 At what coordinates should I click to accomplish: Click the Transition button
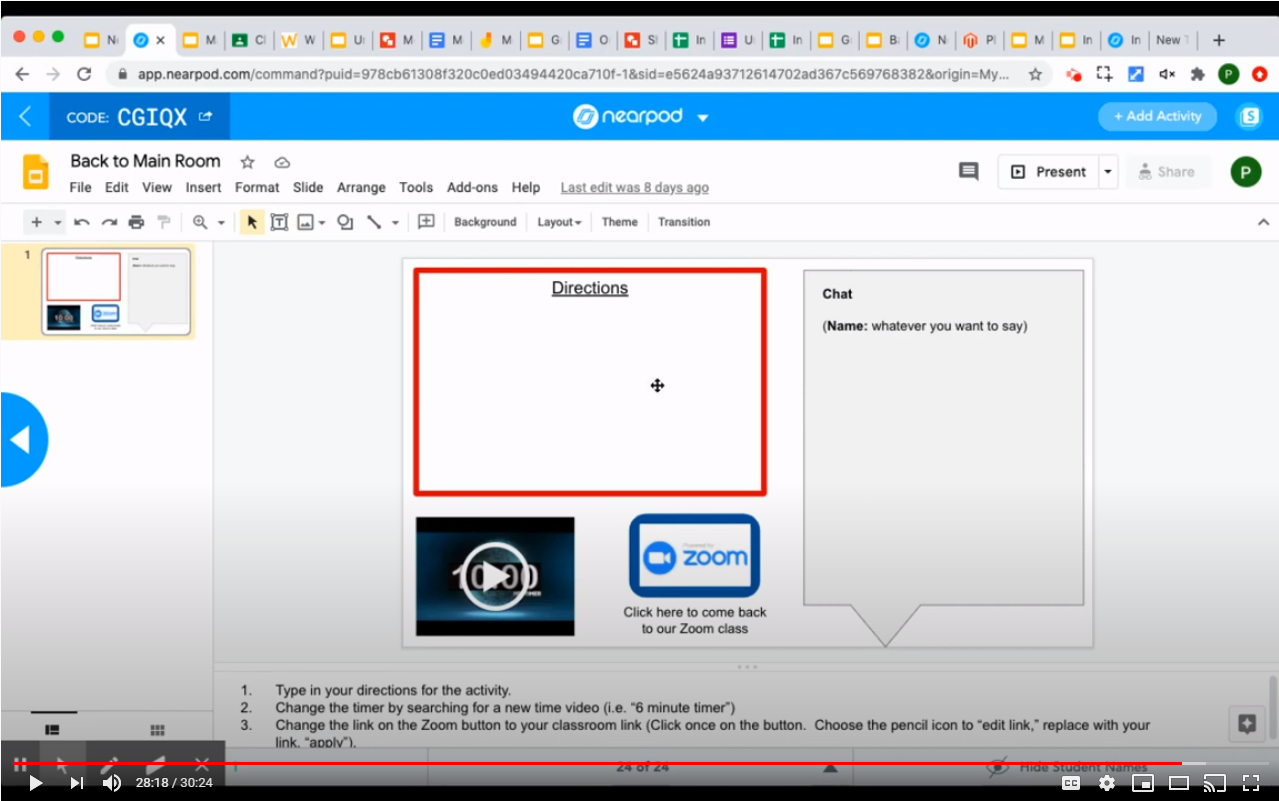pyautogui.click(x=684, y=222)
